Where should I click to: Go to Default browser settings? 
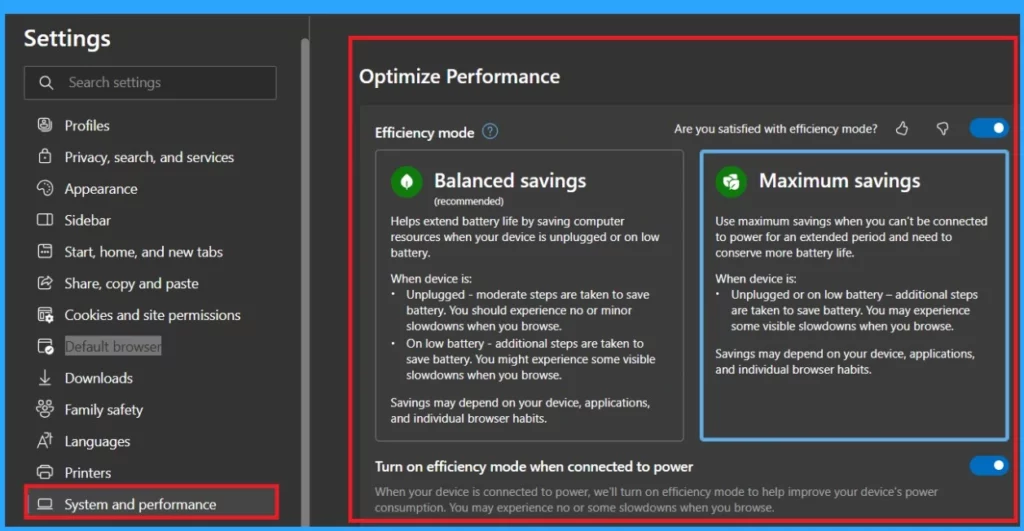pos(112,346)
